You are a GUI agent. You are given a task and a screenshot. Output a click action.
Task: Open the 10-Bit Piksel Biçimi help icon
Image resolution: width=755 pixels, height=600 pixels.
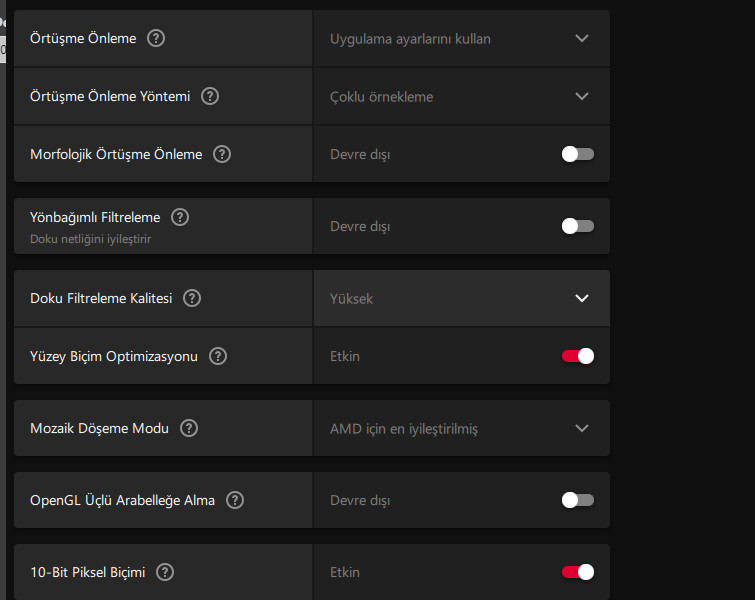click(x=165, y=572)
